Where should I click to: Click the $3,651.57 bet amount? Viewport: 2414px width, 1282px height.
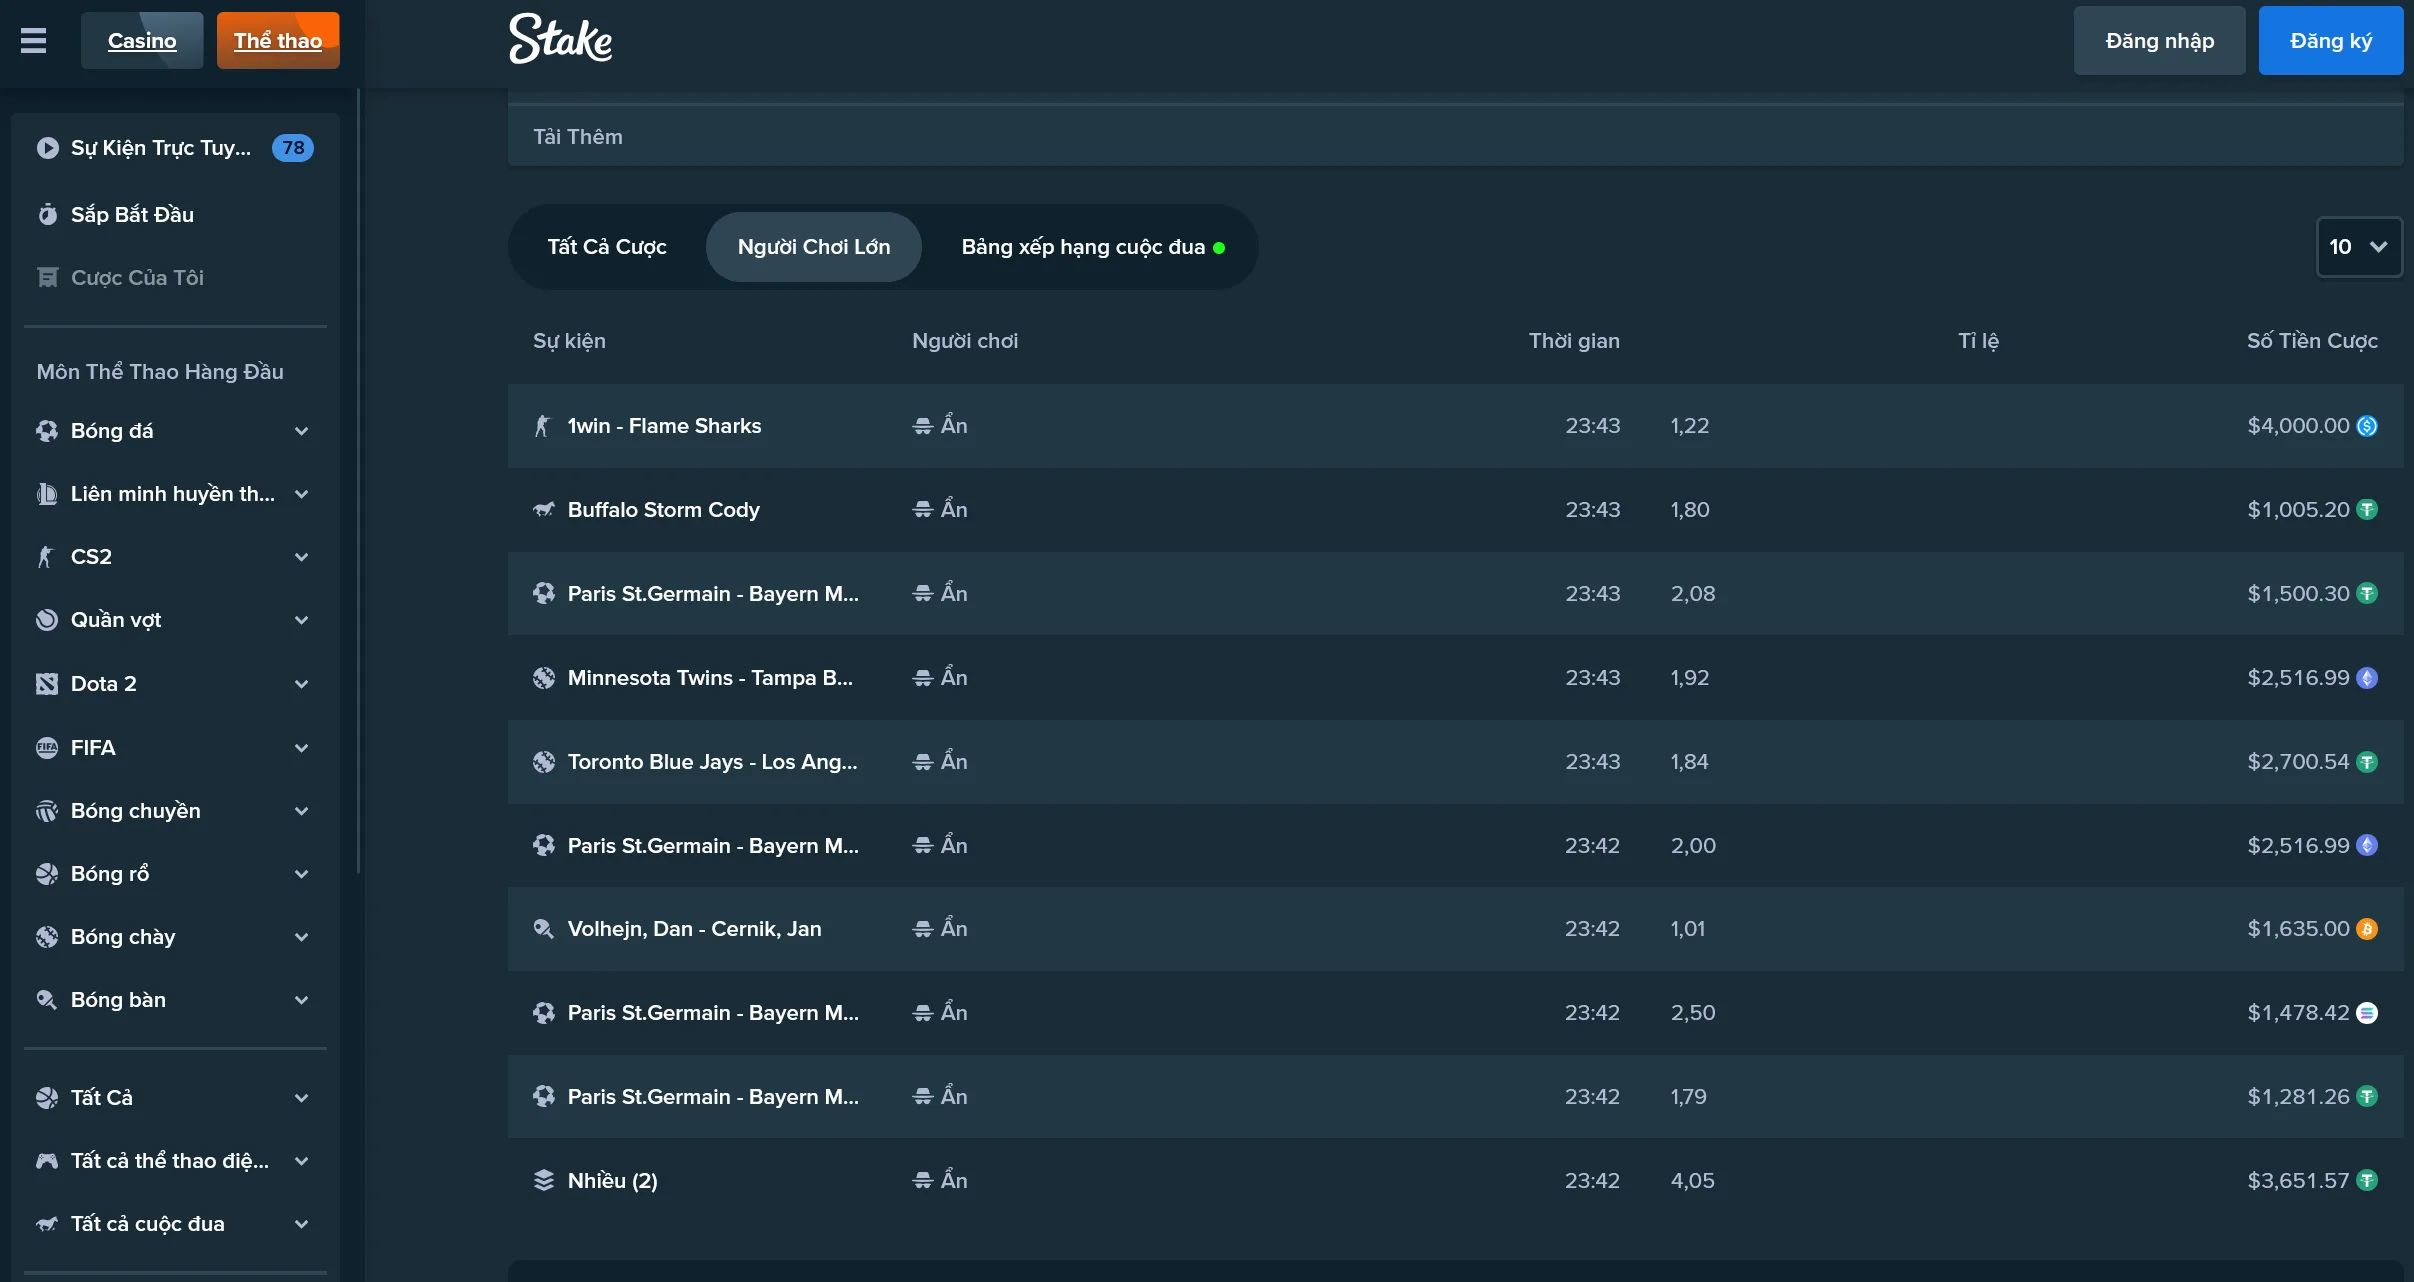pyautogui.click(x=2298, y=1181)
